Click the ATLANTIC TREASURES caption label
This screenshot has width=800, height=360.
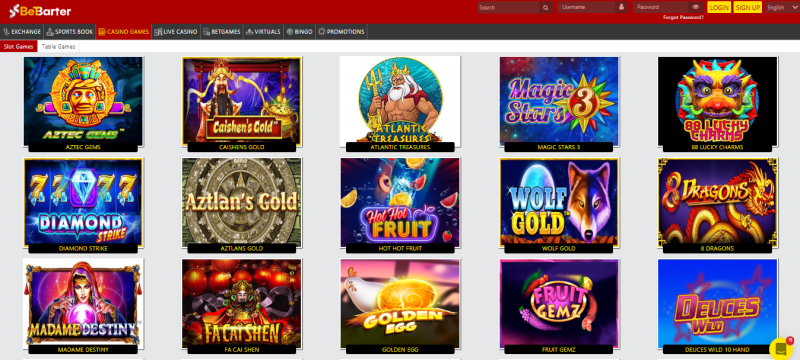[x=400, y=147]
